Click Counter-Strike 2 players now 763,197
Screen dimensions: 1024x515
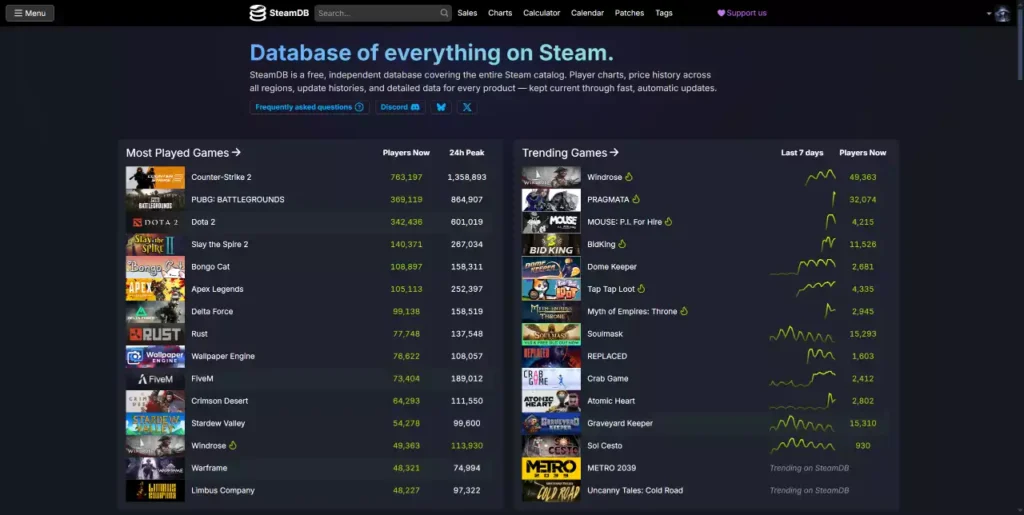click(406, 177)
